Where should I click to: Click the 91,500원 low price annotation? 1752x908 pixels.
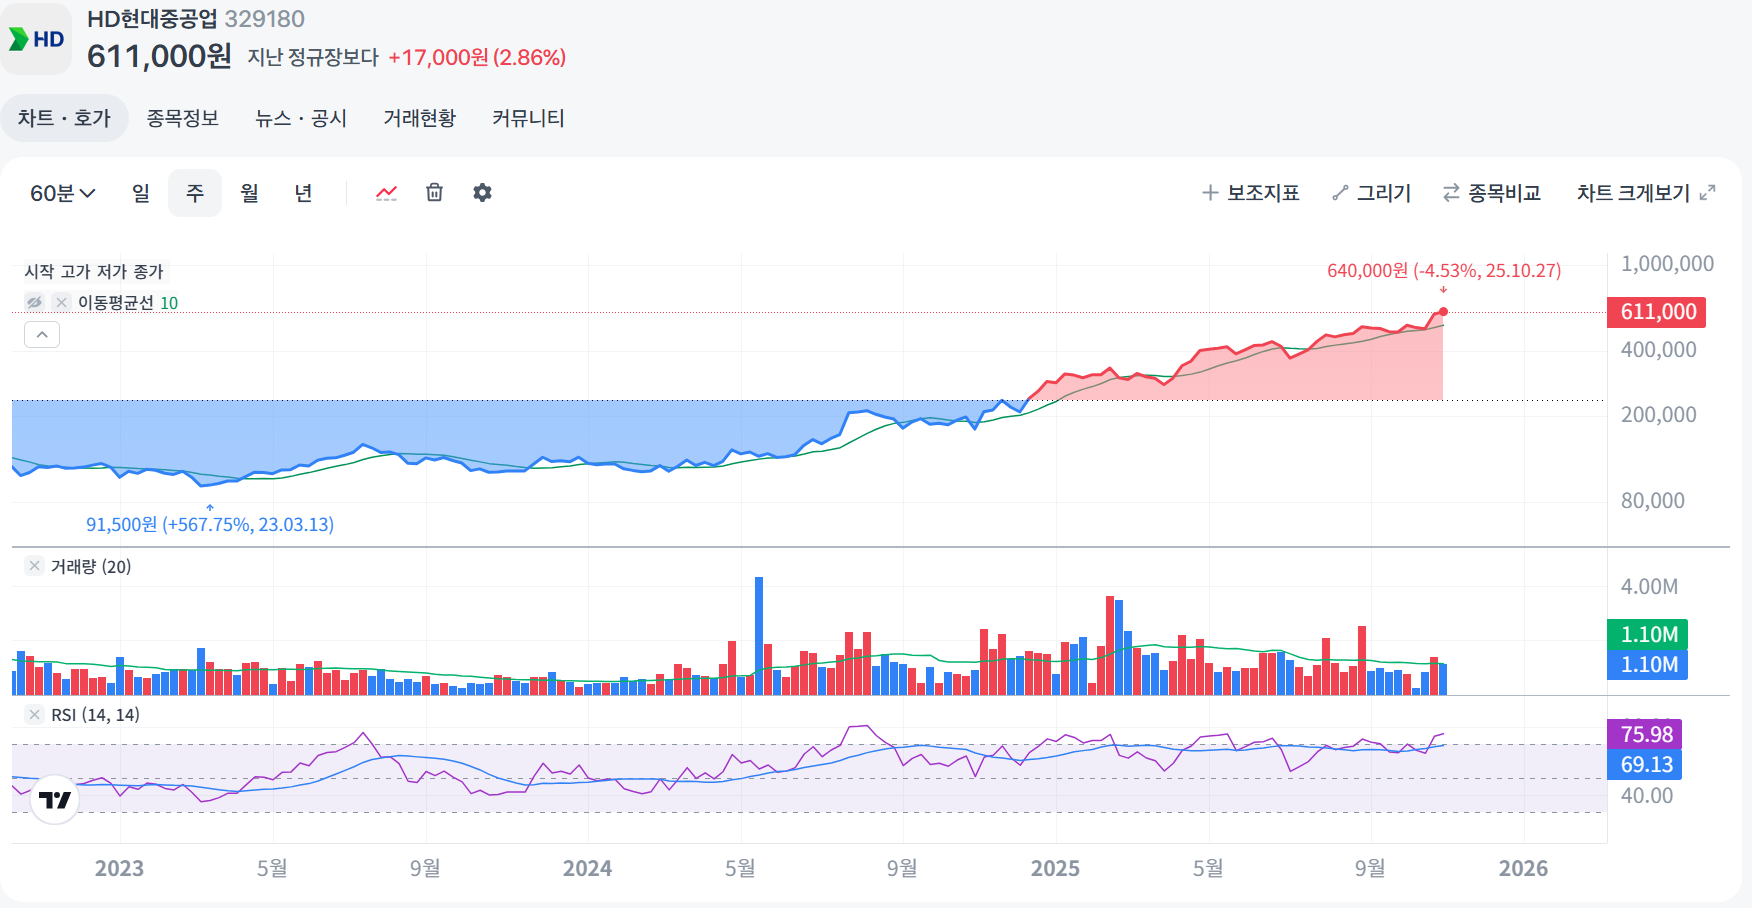tap(210, 524)
